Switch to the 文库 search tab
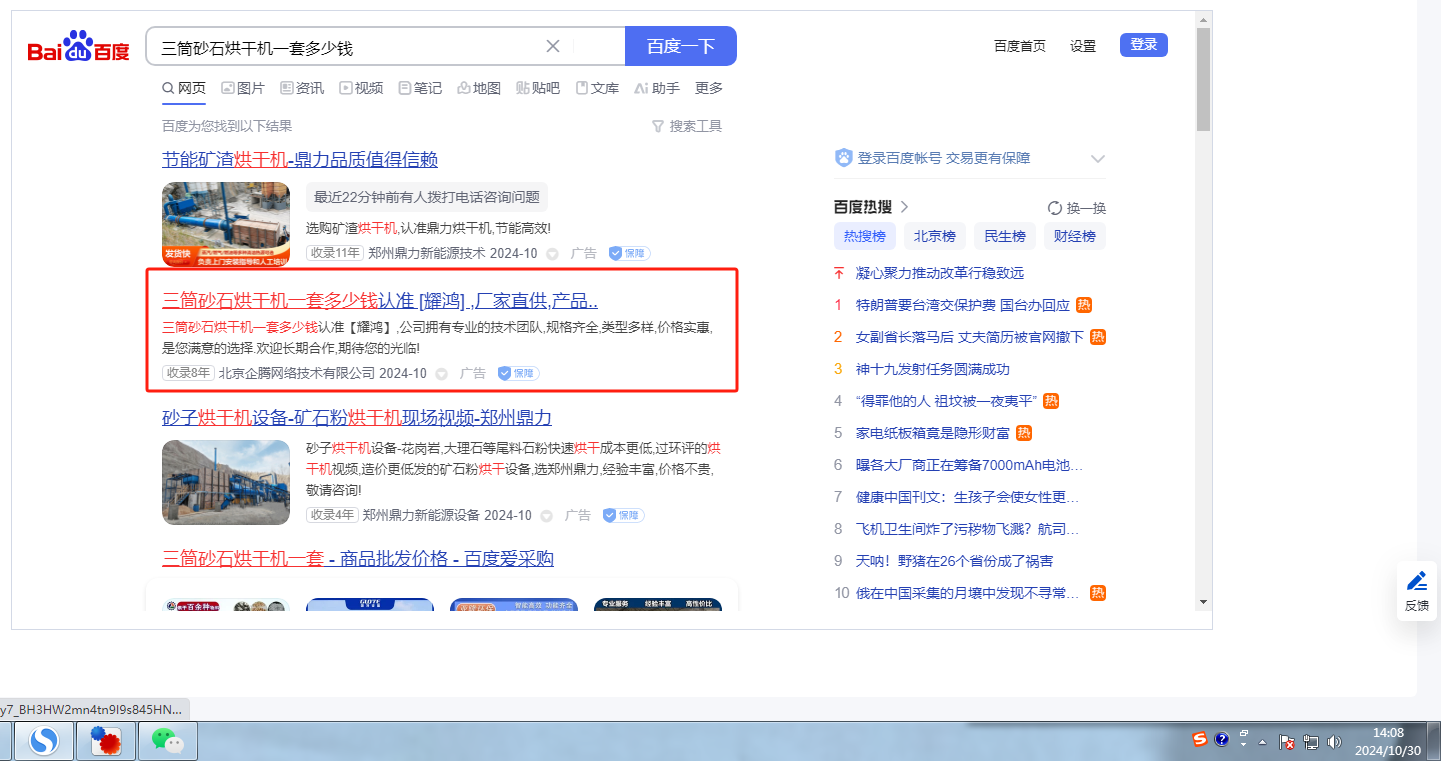This screenshot has width=1441, height=761. click(597, 88)
